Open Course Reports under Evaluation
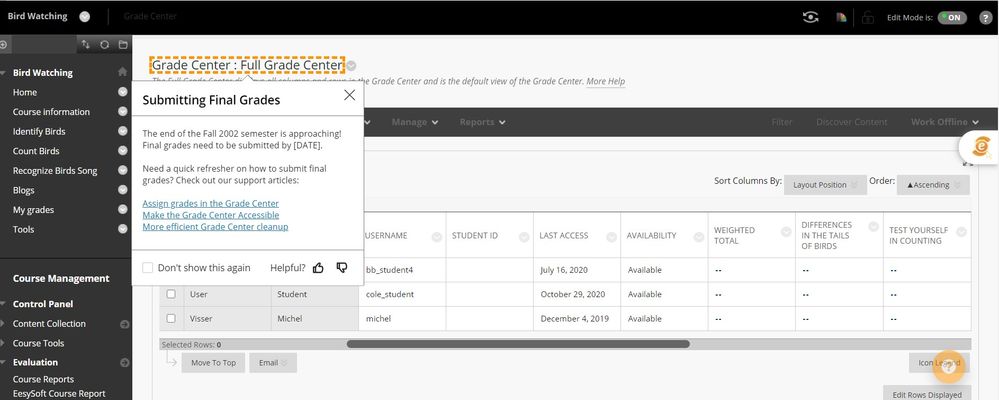999x400 pixels. tap(43, 379)
